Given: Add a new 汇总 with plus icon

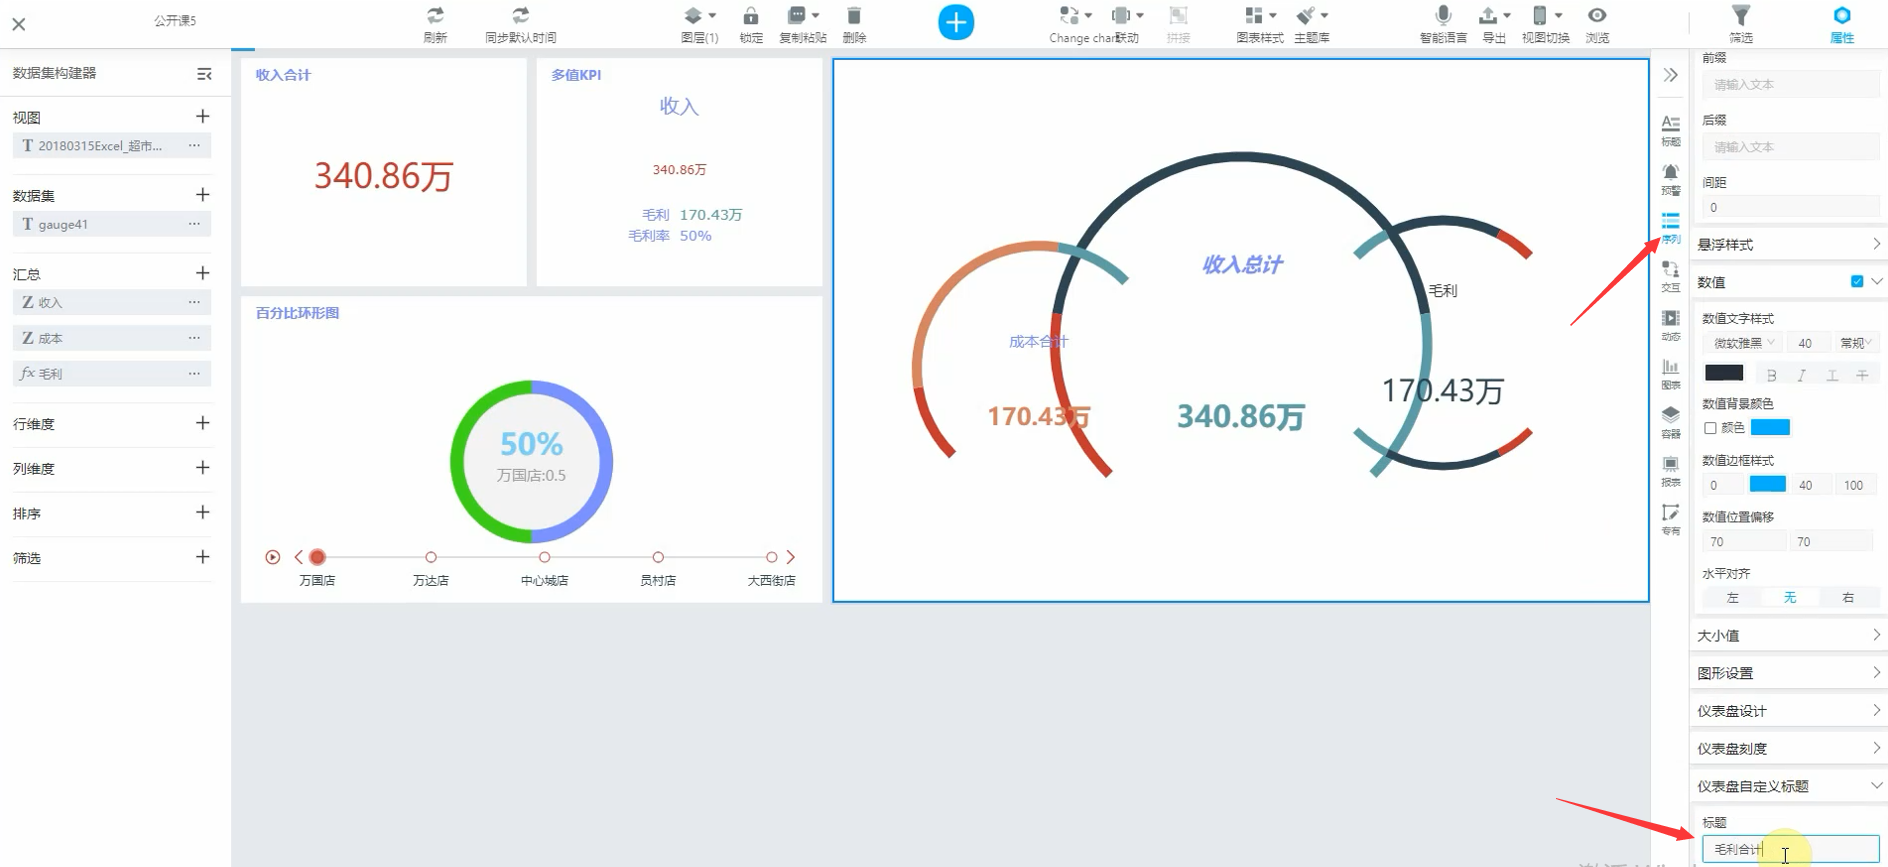Looking at the screenshot, I should tap(203, 273).
